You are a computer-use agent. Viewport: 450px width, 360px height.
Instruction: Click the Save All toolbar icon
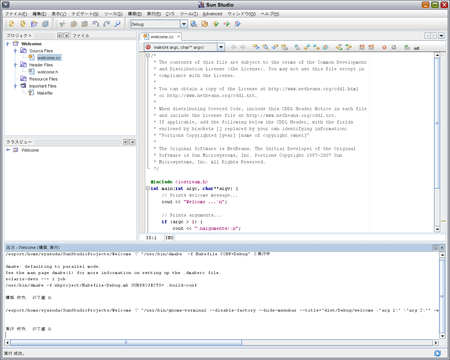[45, 24]
